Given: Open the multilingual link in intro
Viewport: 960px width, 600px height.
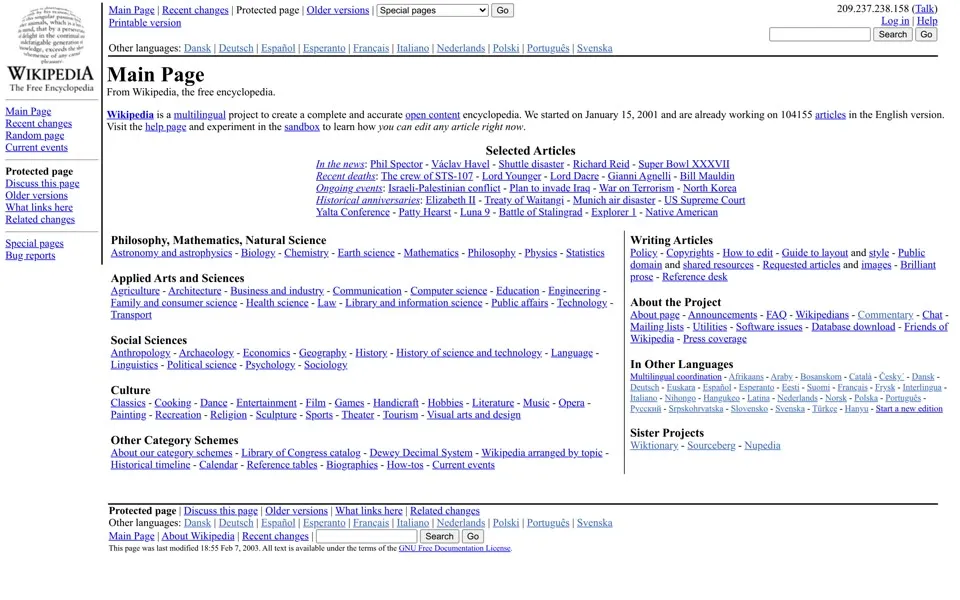Looking at the screenshot, I should (x=200, y=115).
